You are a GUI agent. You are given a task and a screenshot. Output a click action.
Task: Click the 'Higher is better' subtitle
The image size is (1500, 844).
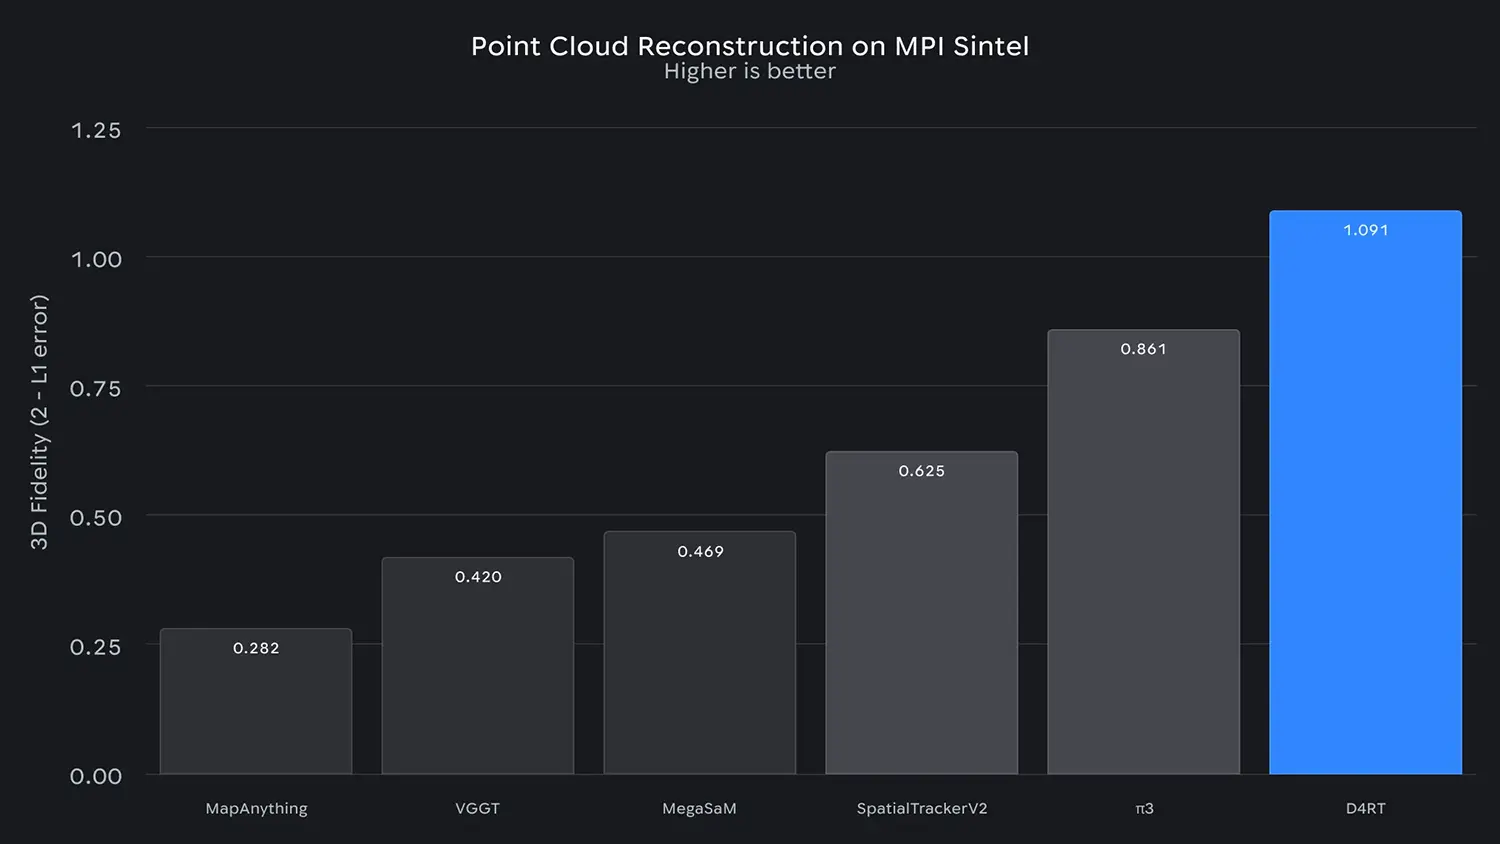tap(750, 72)
